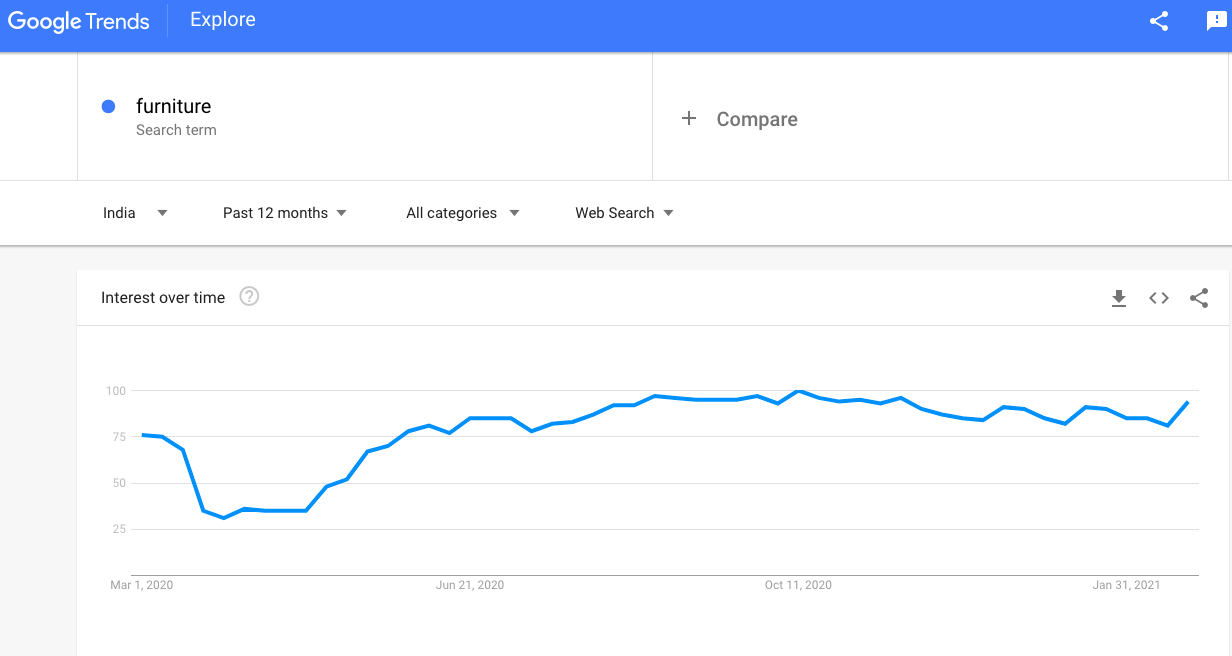Click the Mar 1, 2020 start point on the chart line
The height and width of the screenshot is (656, 1232).
coord(142,435)
